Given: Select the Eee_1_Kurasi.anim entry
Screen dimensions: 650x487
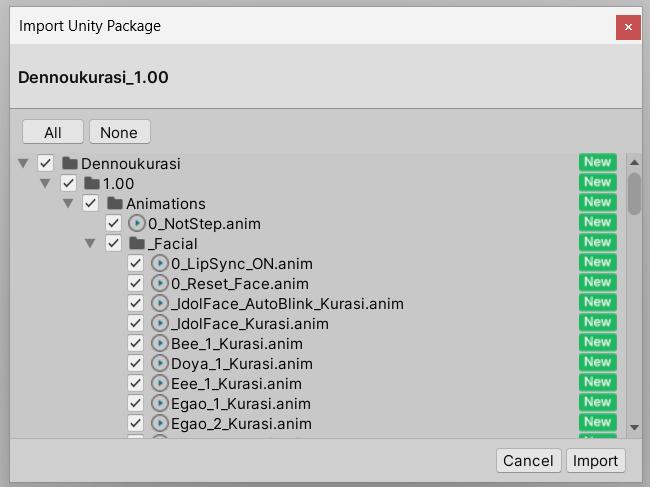Looking at the screenshot, I should [236, 383].
